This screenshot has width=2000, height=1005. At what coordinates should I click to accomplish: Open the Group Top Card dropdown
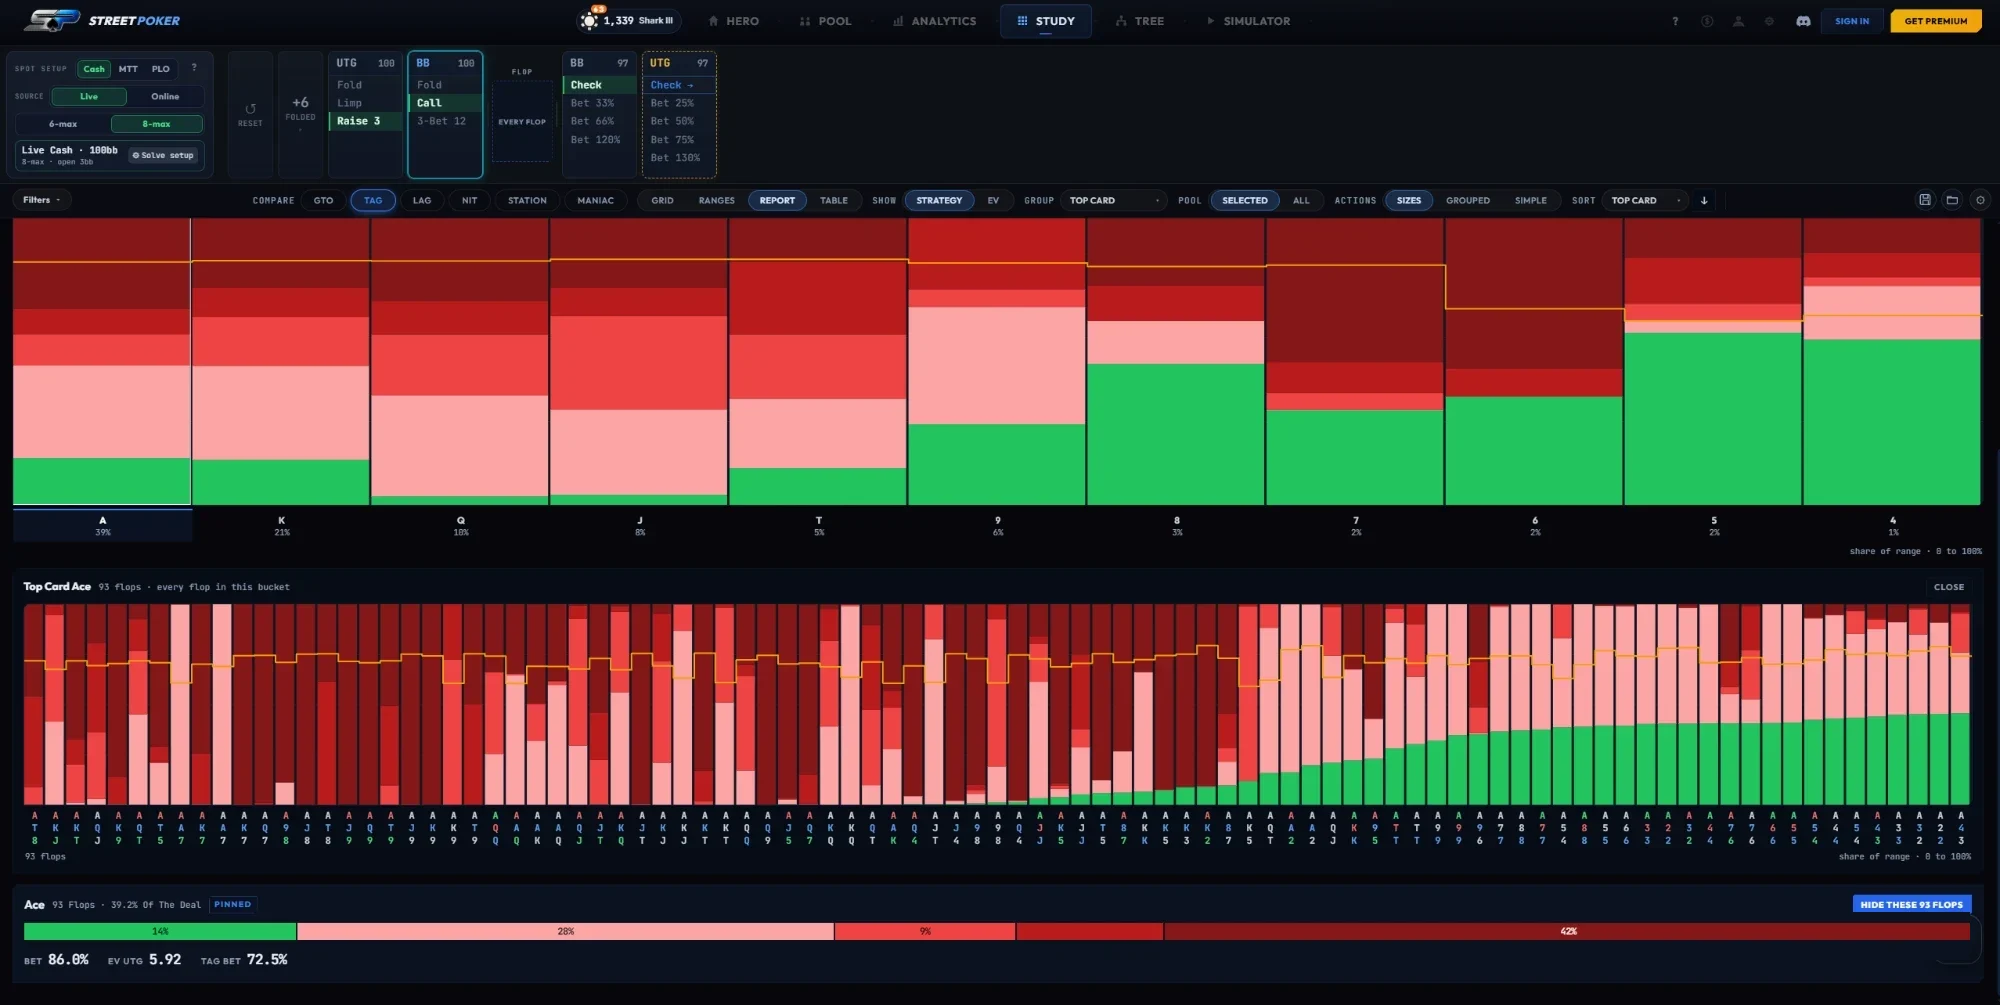1114,200
